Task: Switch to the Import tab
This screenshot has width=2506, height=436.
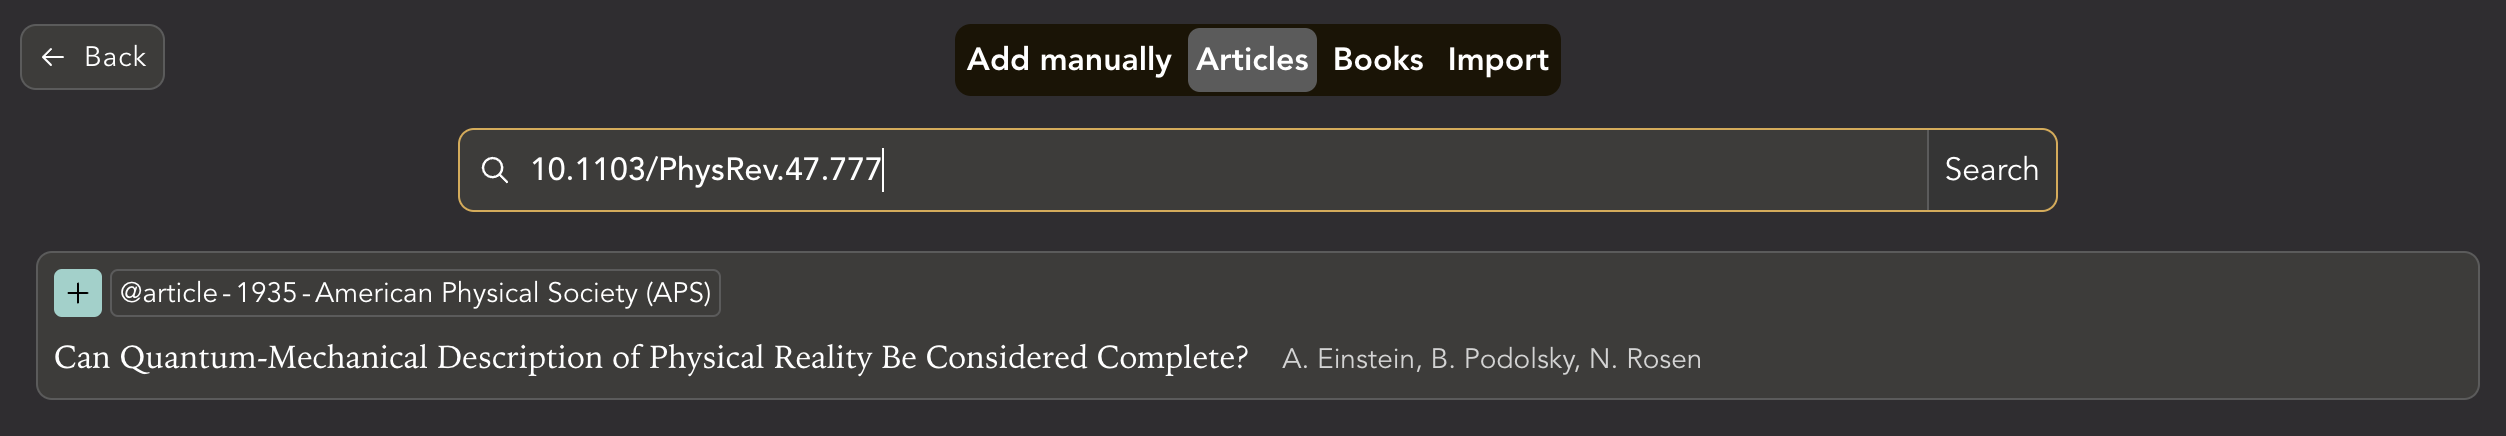Action: (x=1497, y=60)
